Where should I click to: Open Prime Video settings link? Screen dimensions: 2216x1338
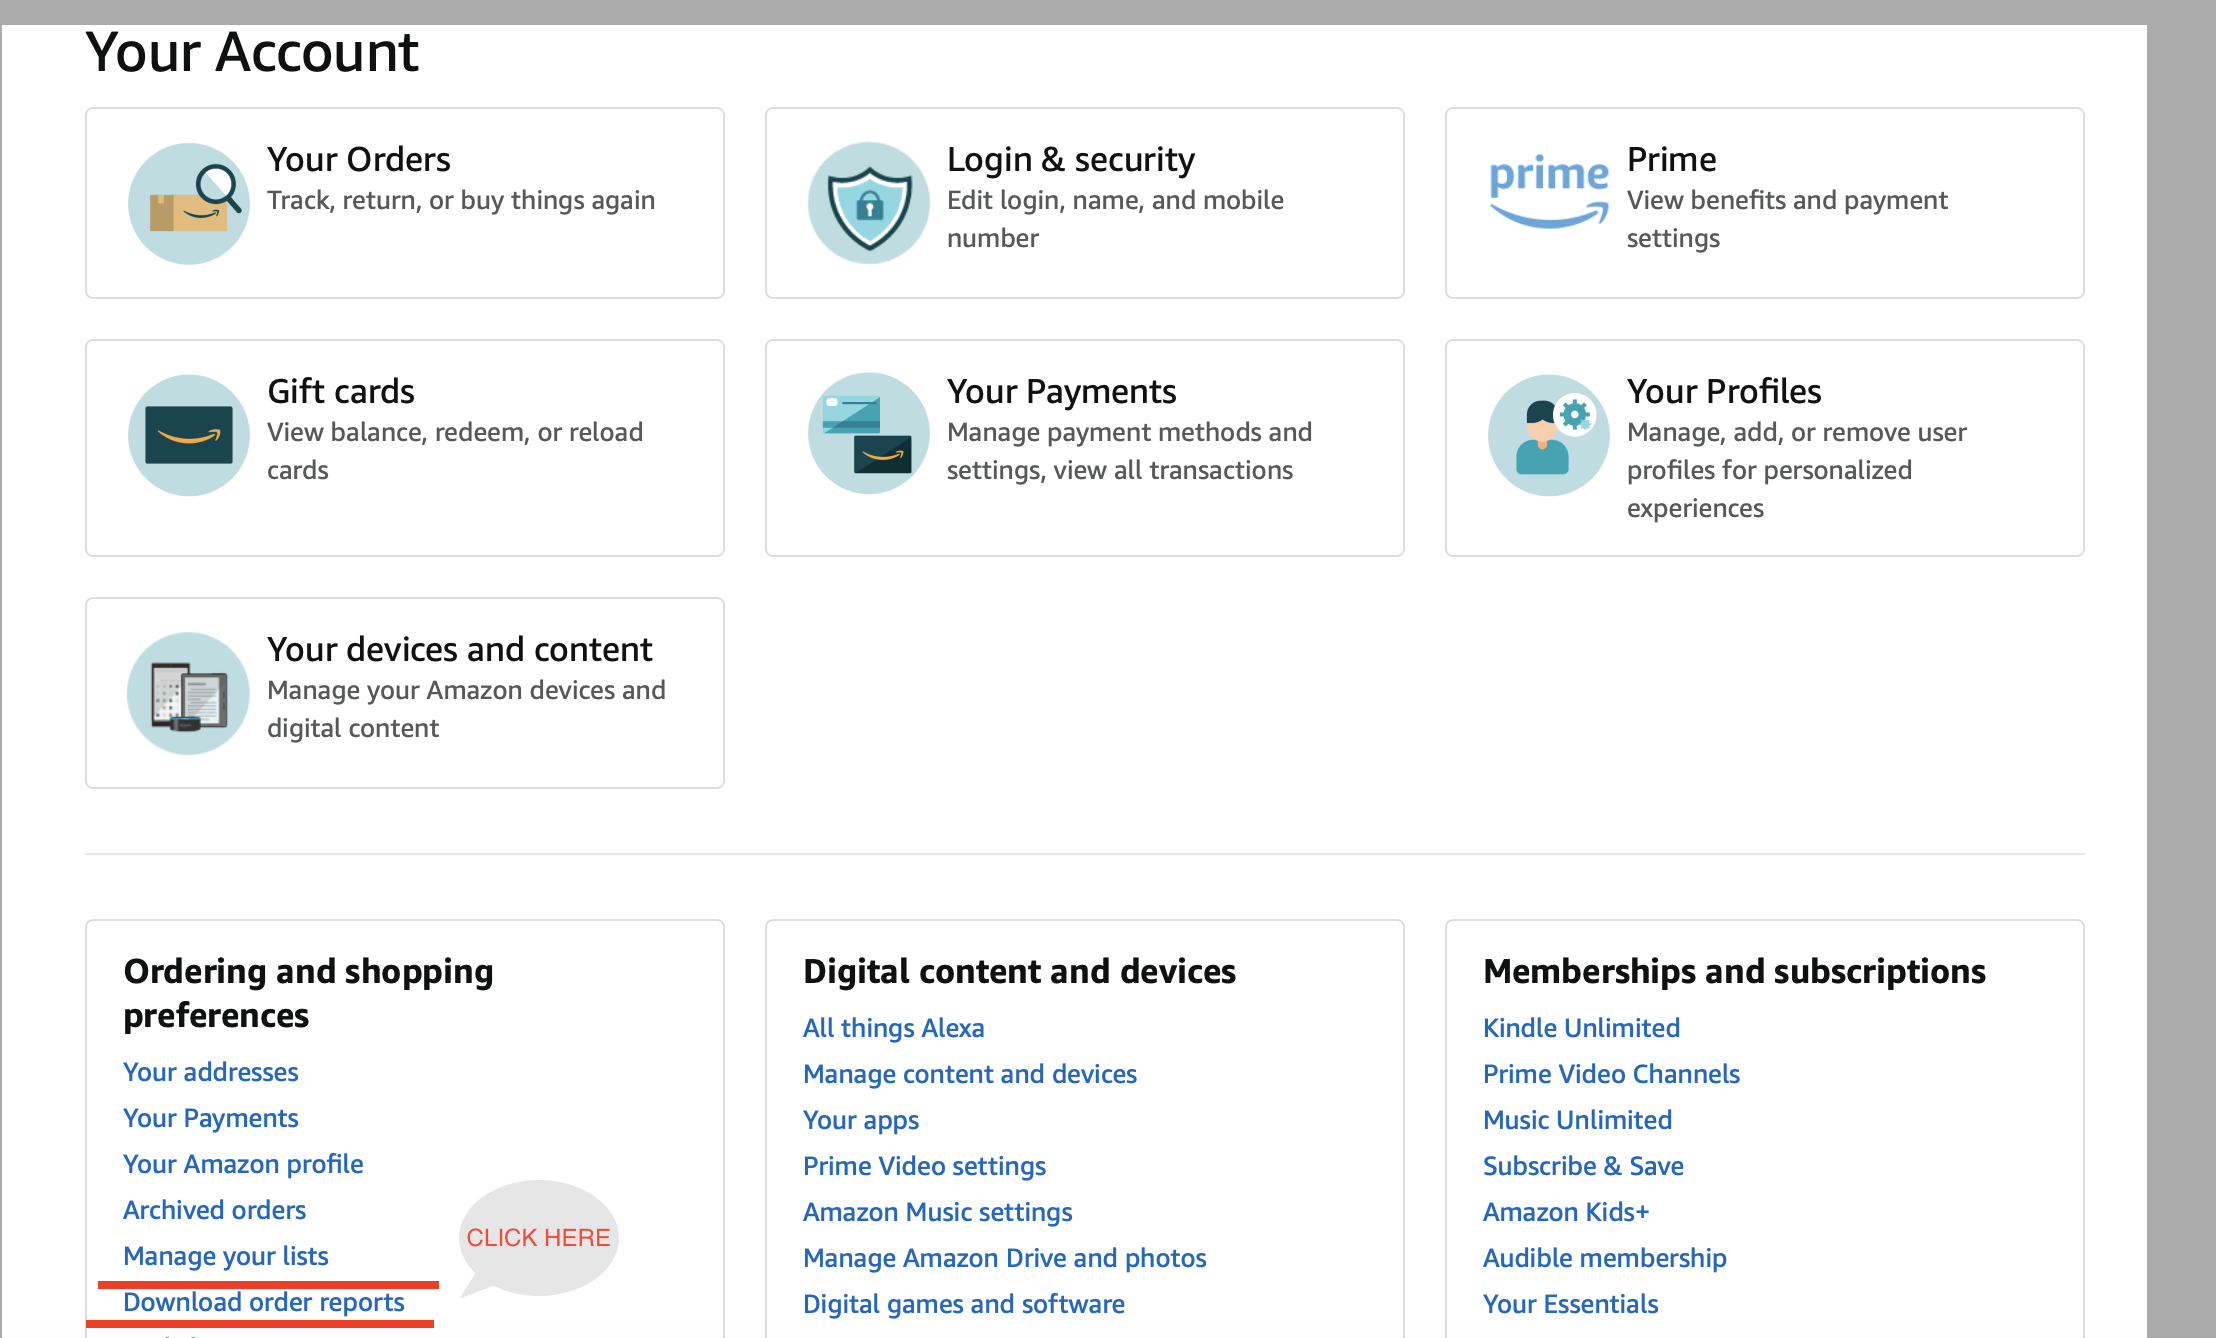click(x=925, y=1166)
